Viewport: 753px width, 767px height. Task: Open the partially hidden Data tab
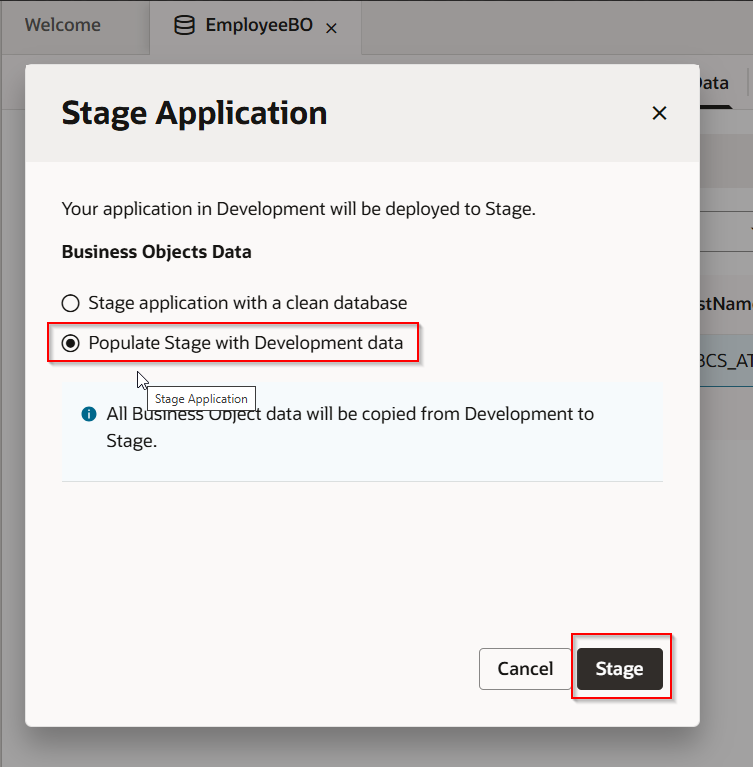click(x=714, y=83)
